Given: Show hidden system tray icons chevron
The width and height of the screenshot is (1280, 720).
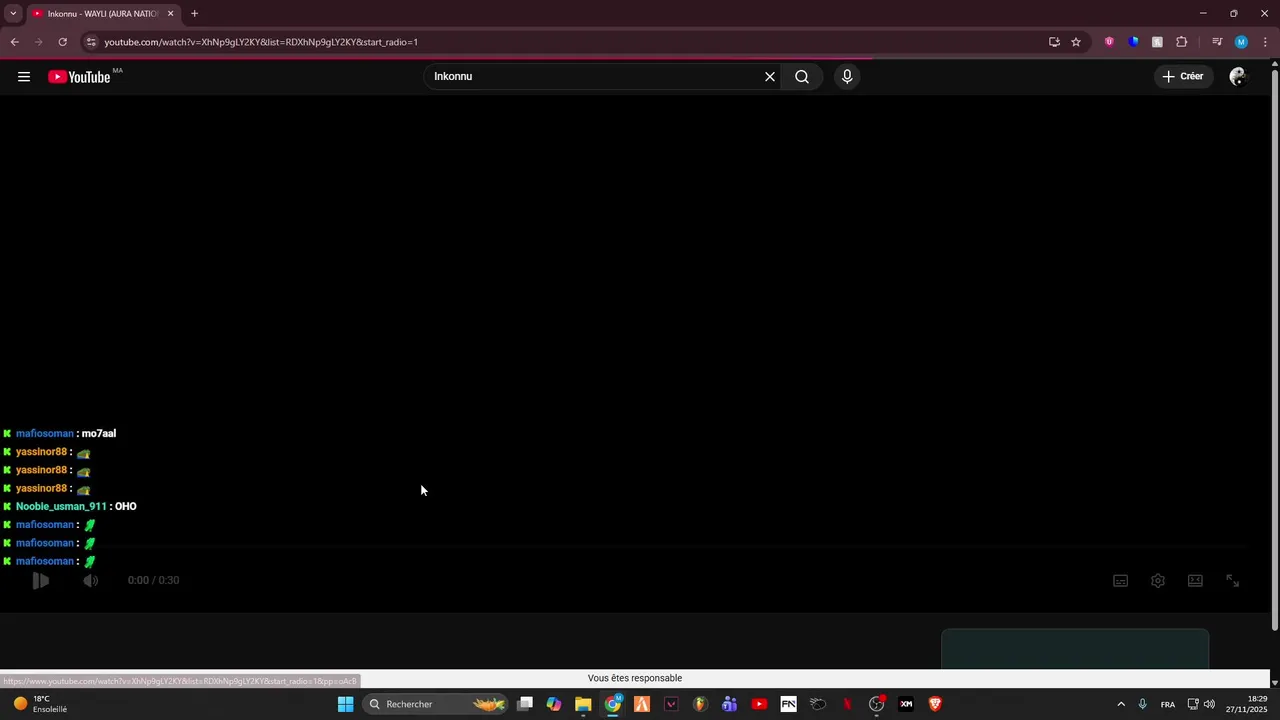Looking at the screenshot, I should [1121, 704].
